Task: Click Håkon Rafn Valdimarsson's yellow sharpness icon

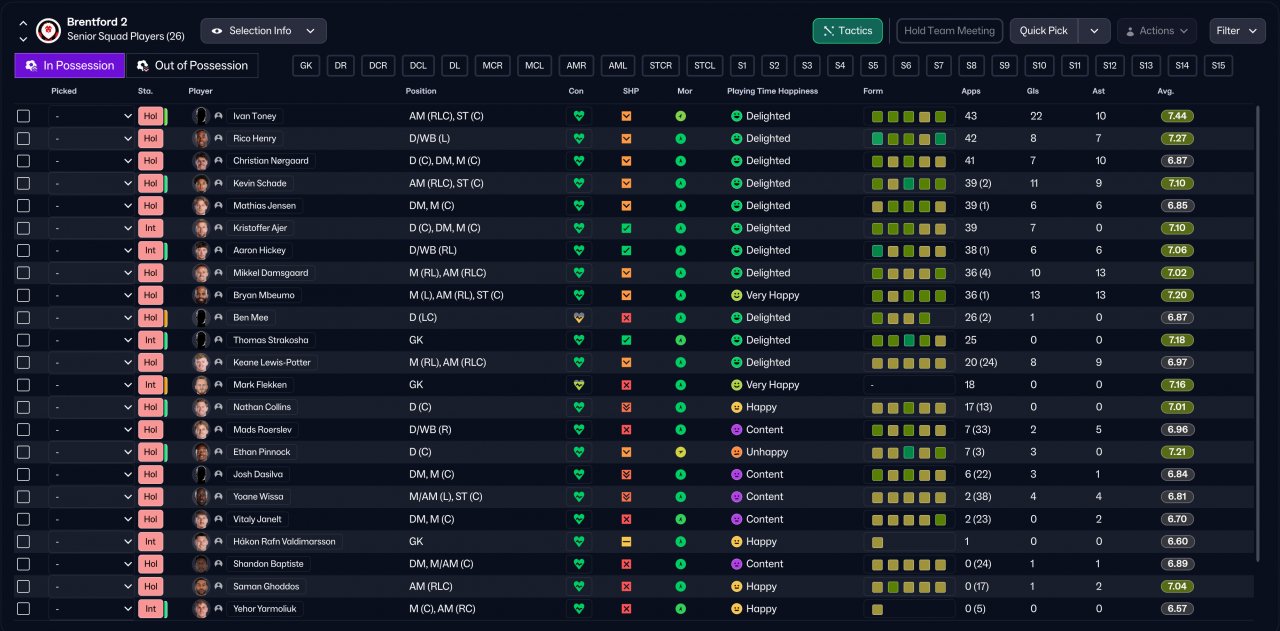Action: (x=626, y=541)
